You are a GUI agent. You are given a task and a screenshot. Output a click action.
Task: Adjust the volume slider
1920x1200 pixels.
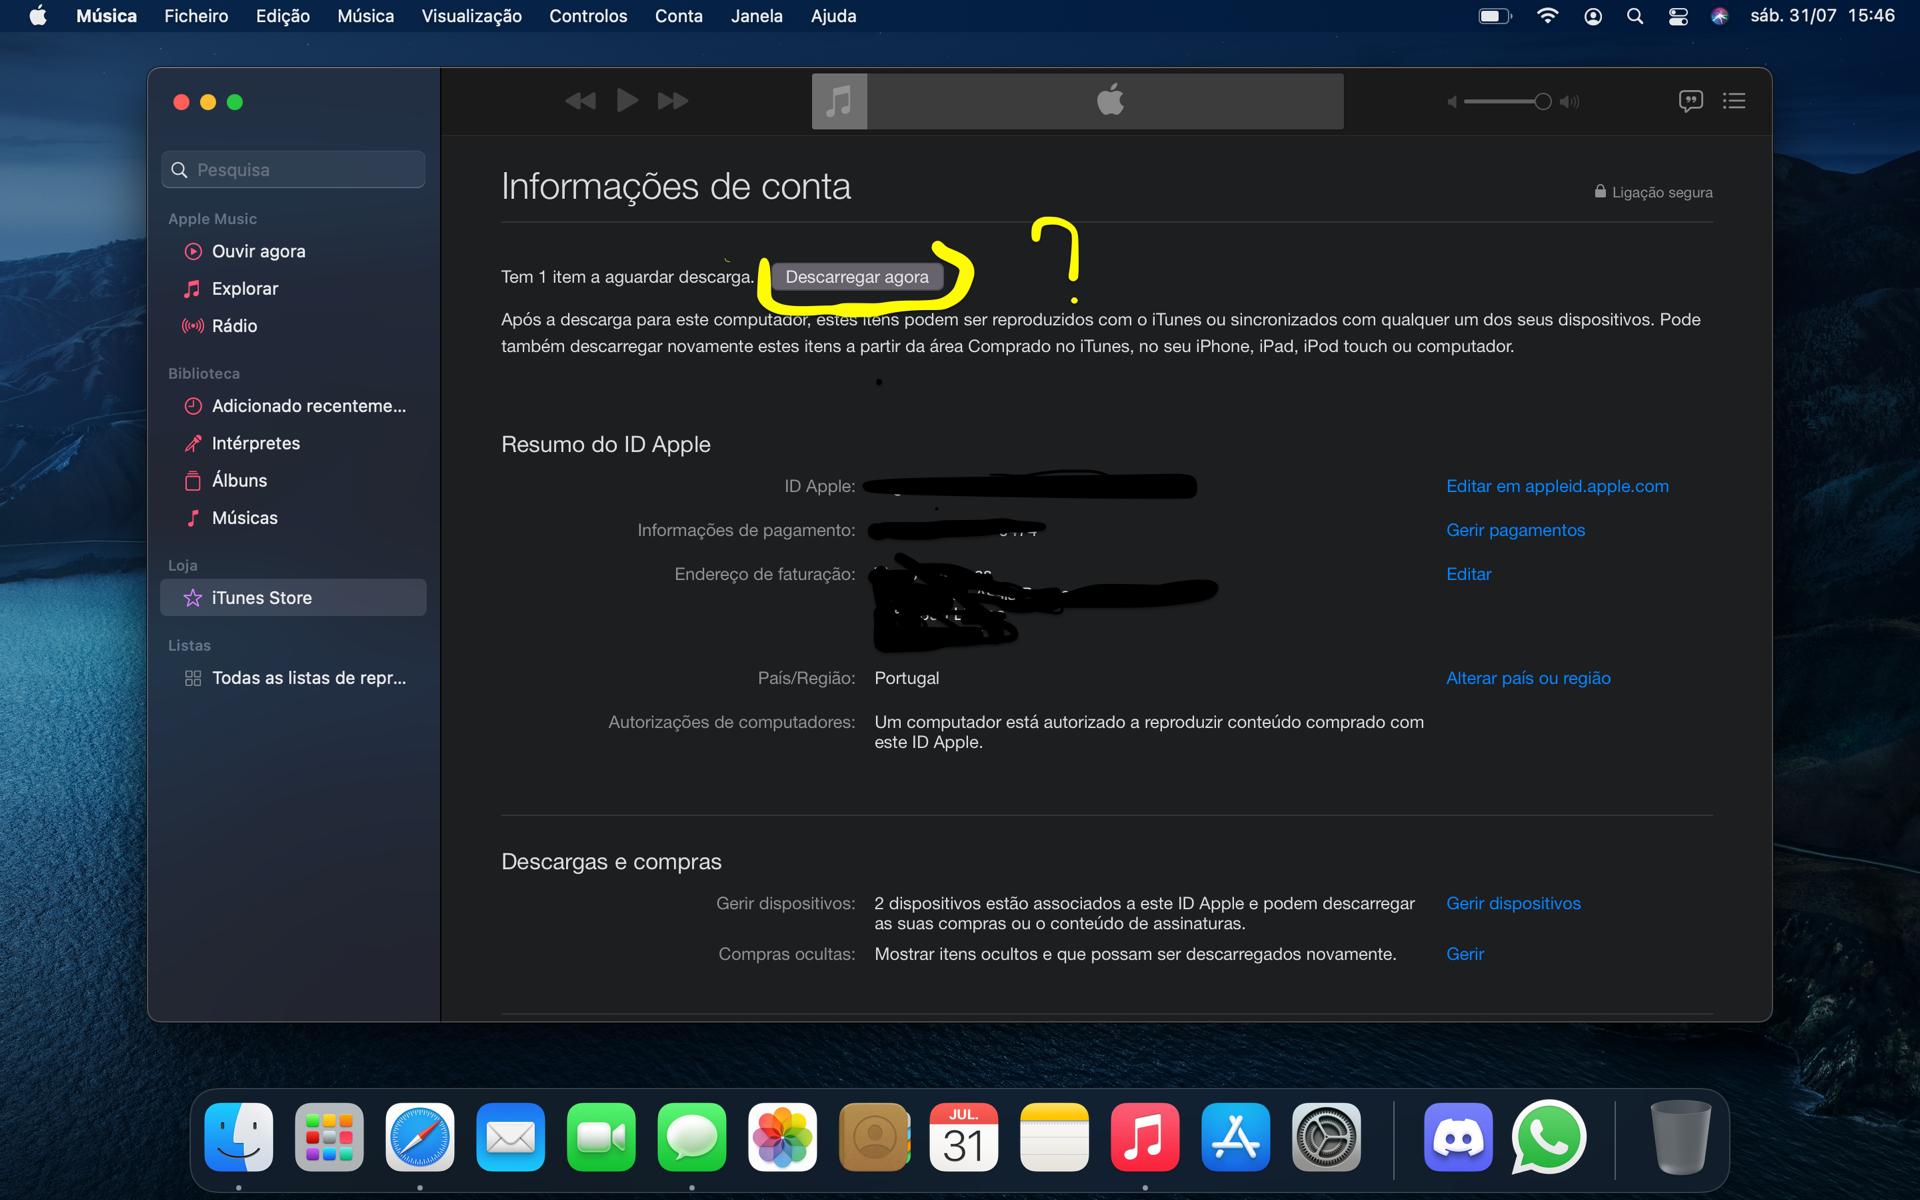click(1542, 101)
